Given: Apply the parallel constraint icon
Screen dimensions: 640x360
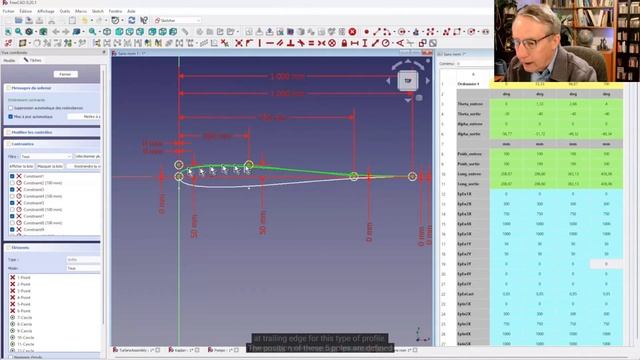Looking at the screenshot, I should [280, 43].
